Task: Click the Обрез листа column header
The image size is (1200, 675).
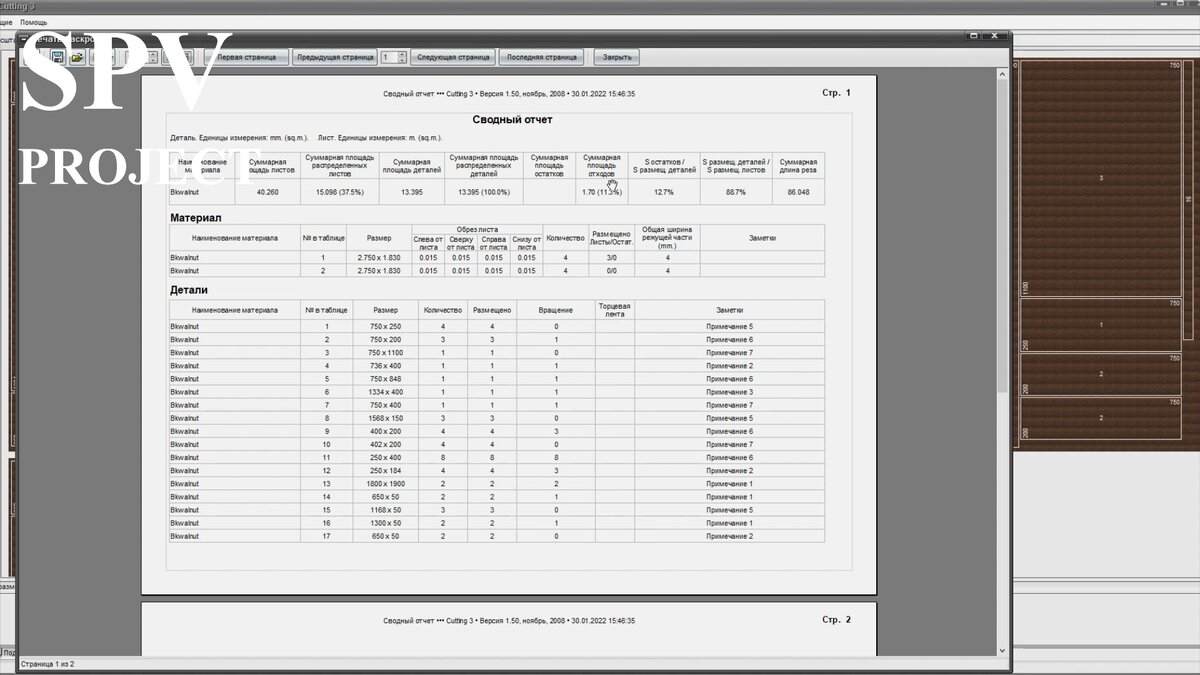Action: pos(477,229)
